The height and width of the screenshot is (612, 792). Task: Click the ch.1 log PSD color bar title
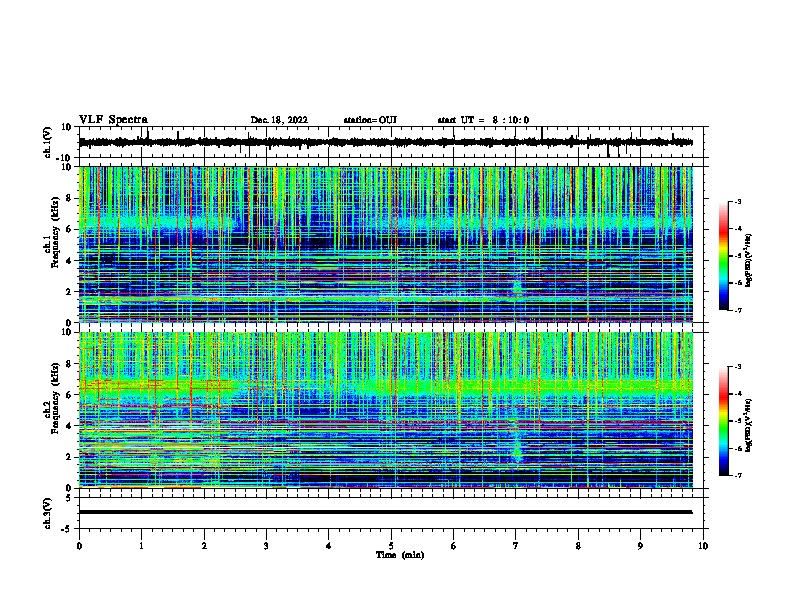[x=749, y=260]
